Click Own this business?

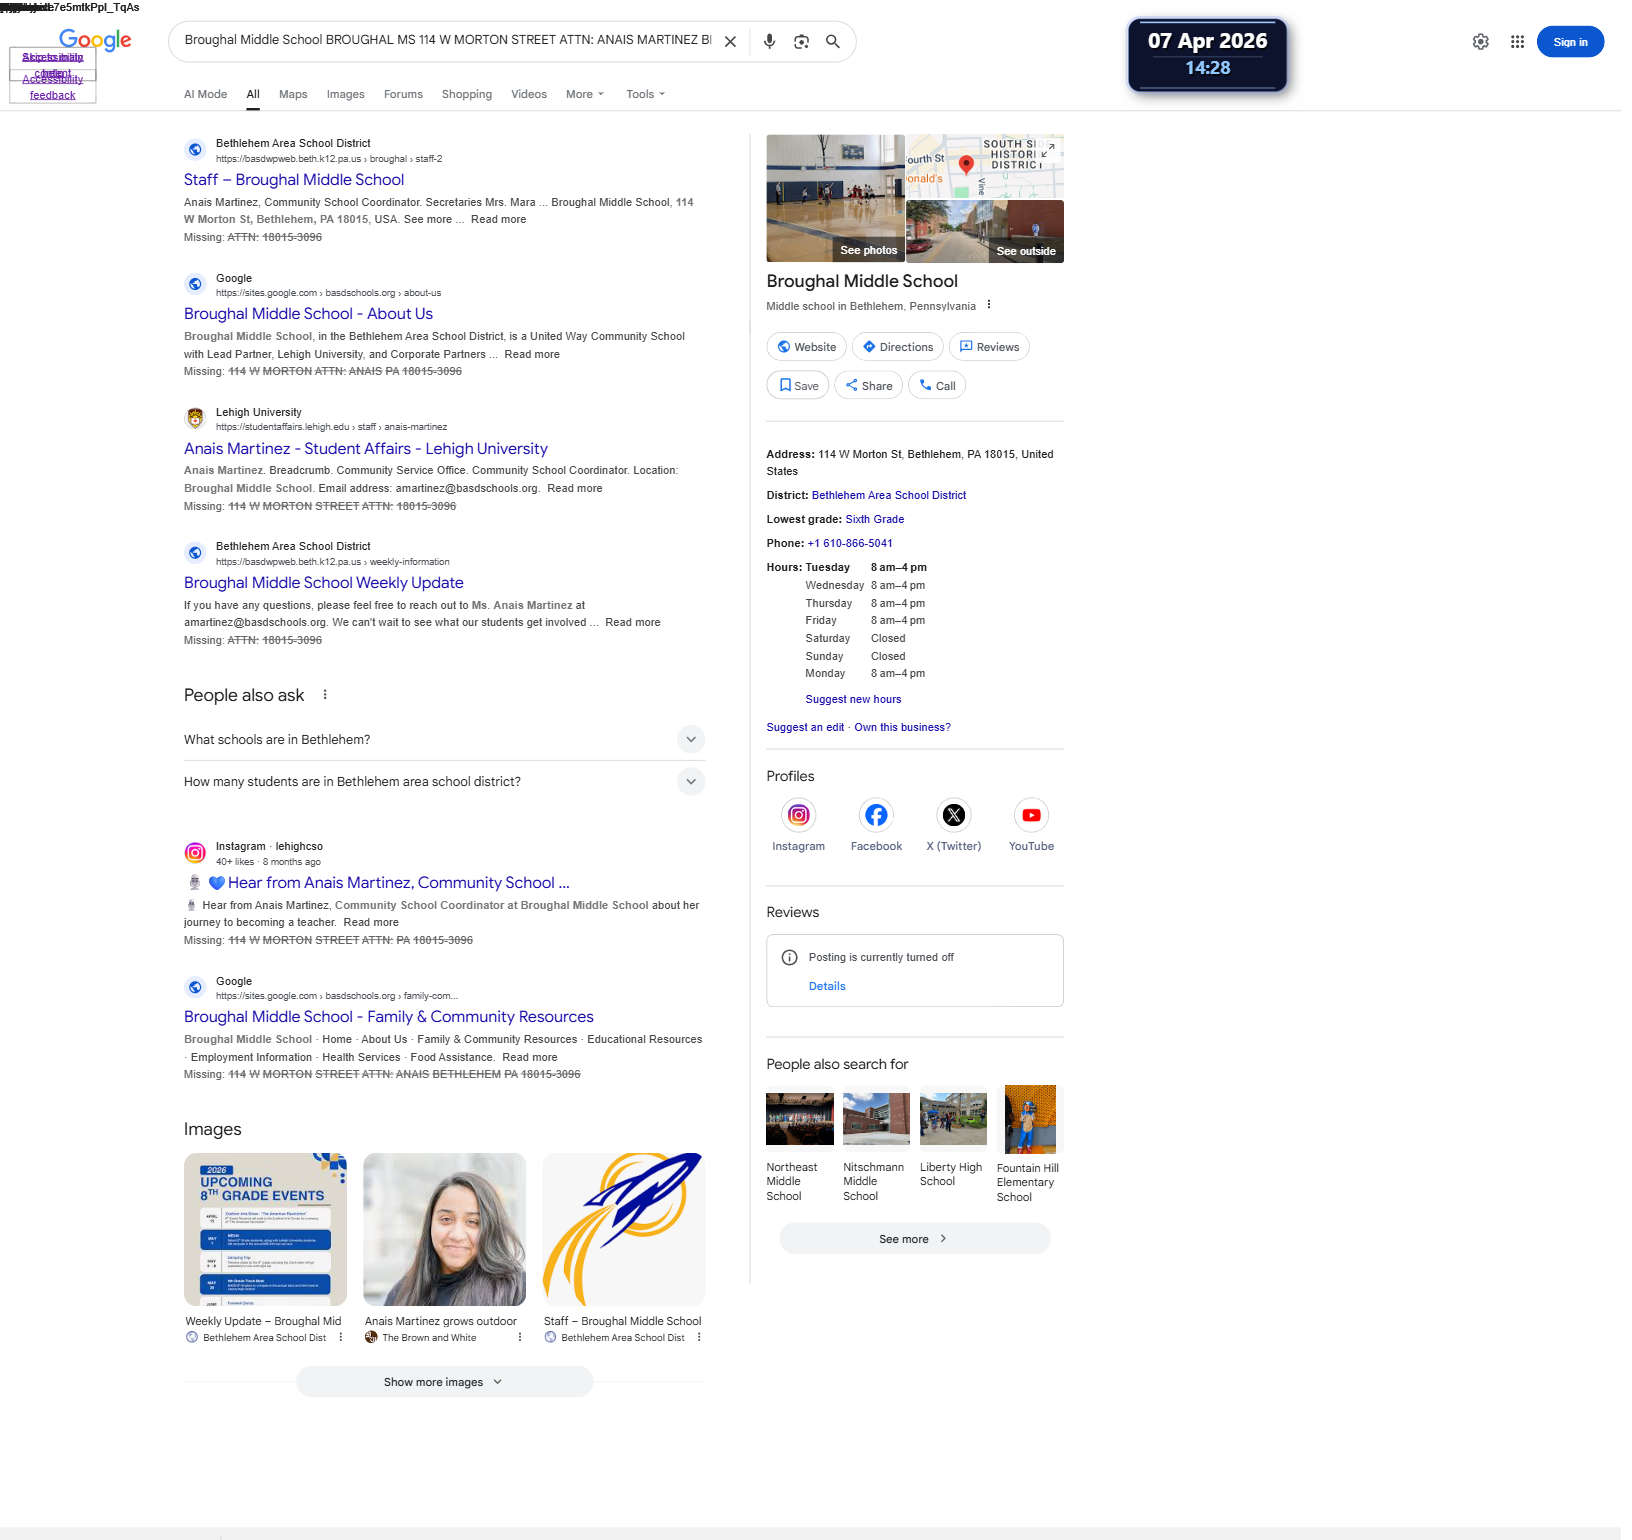(x=902, y=727)
